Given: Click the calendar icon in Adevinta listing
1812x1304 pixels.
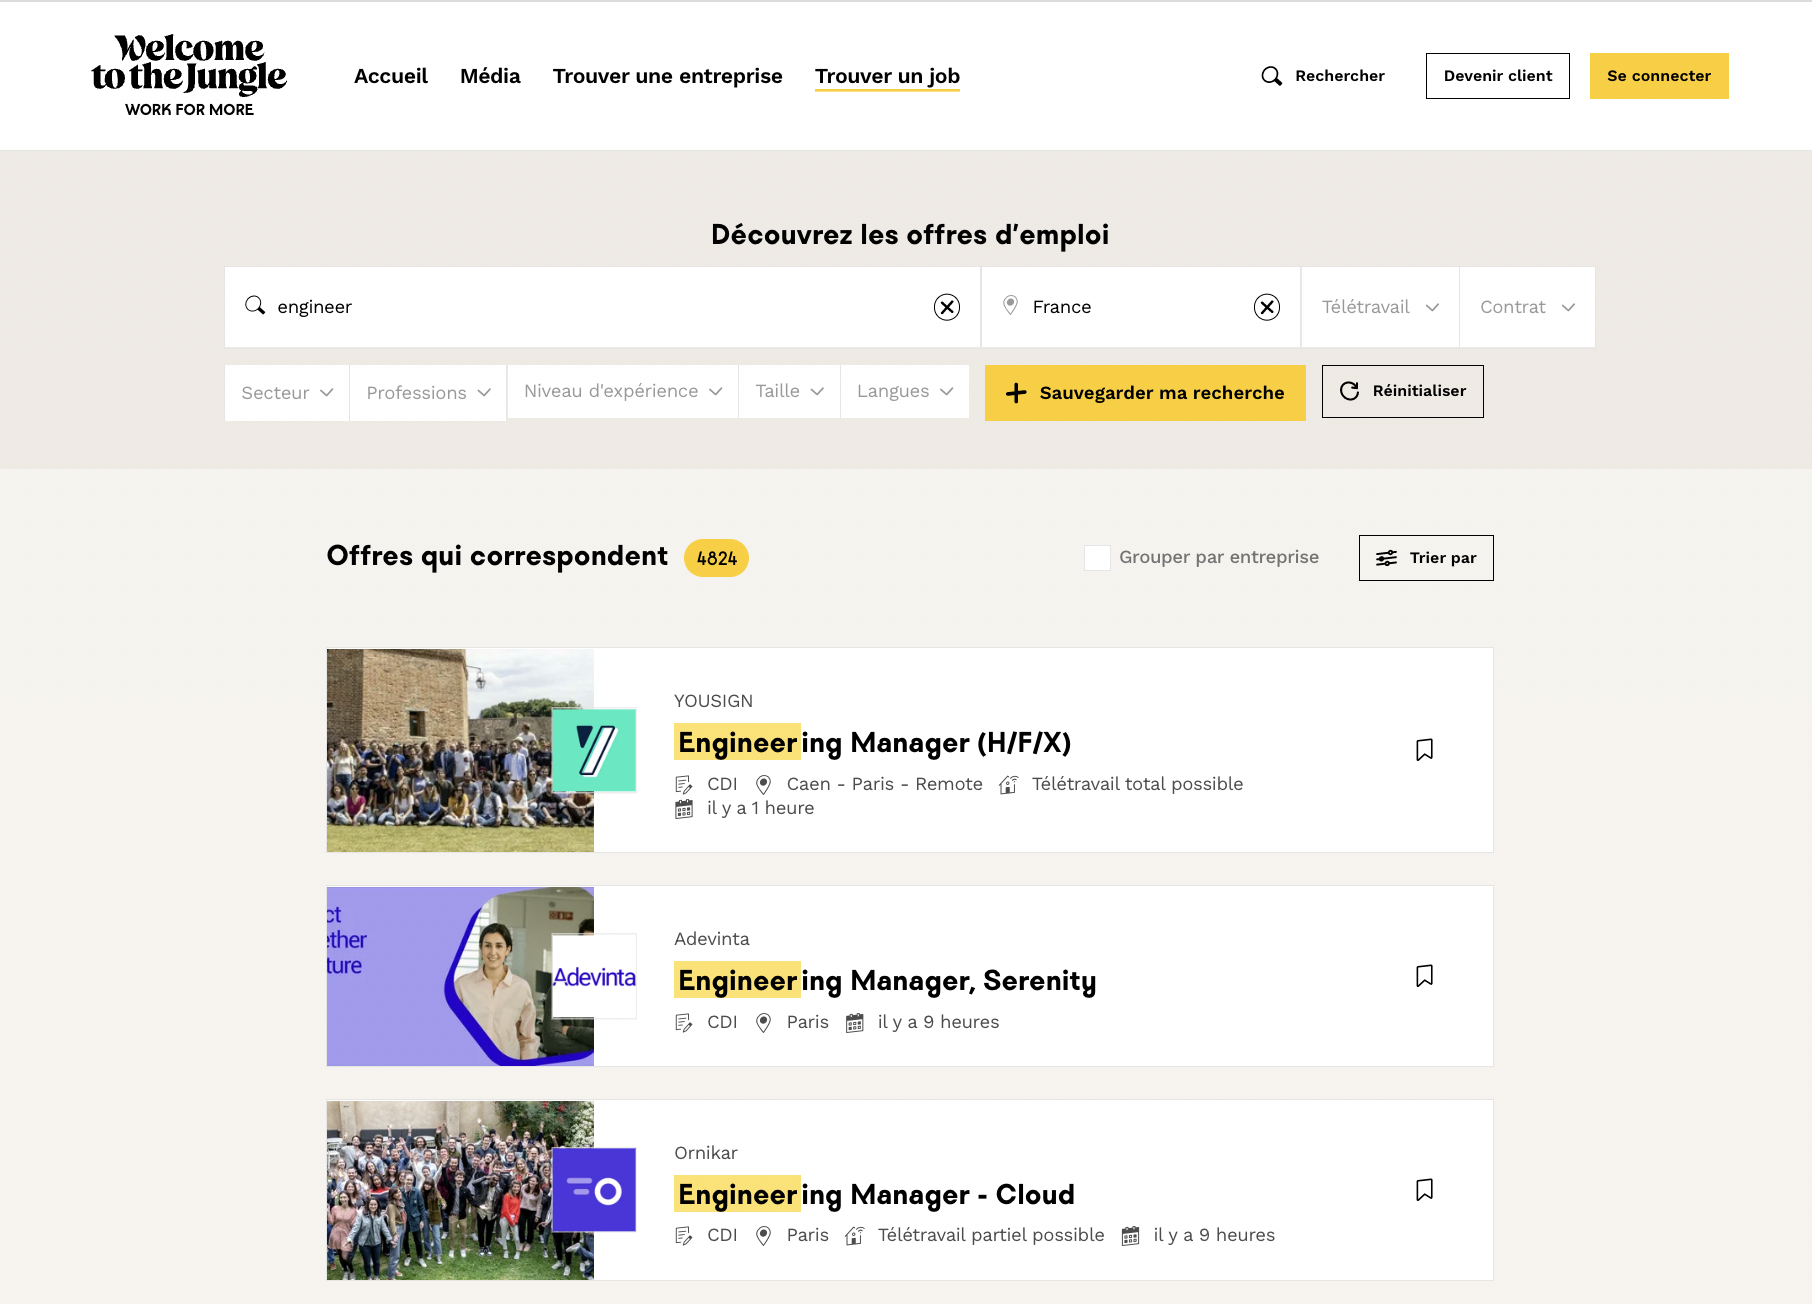Looking at the screenshot, I should click(854, 1023).
